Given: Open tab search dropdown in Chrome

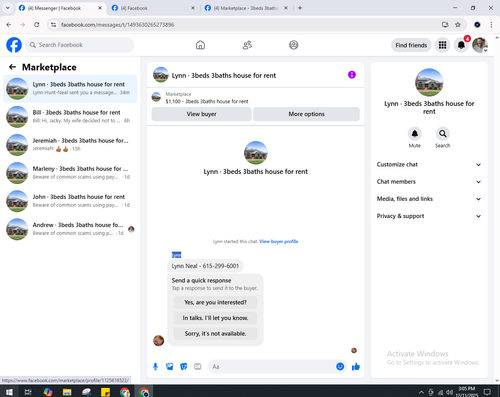Looking at the screenshot, I should [x=8, y=8].
